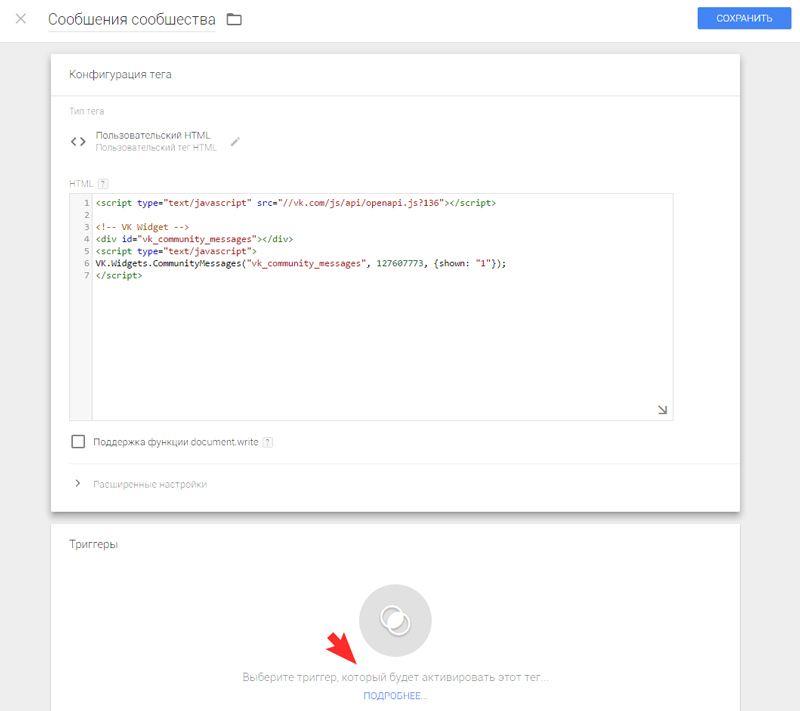Click the custom HTML tag type icon

click(78, 141)
